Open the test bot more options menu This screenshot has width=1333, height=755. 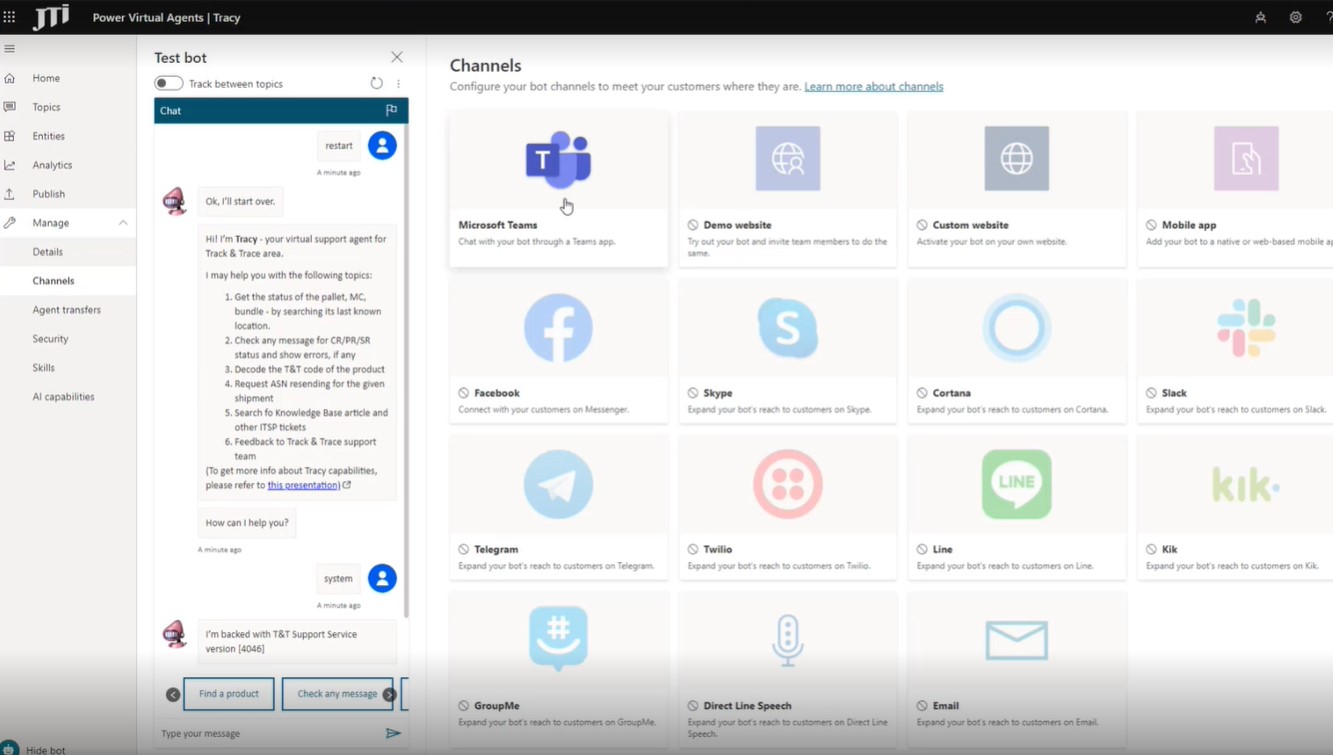(398, 84)
